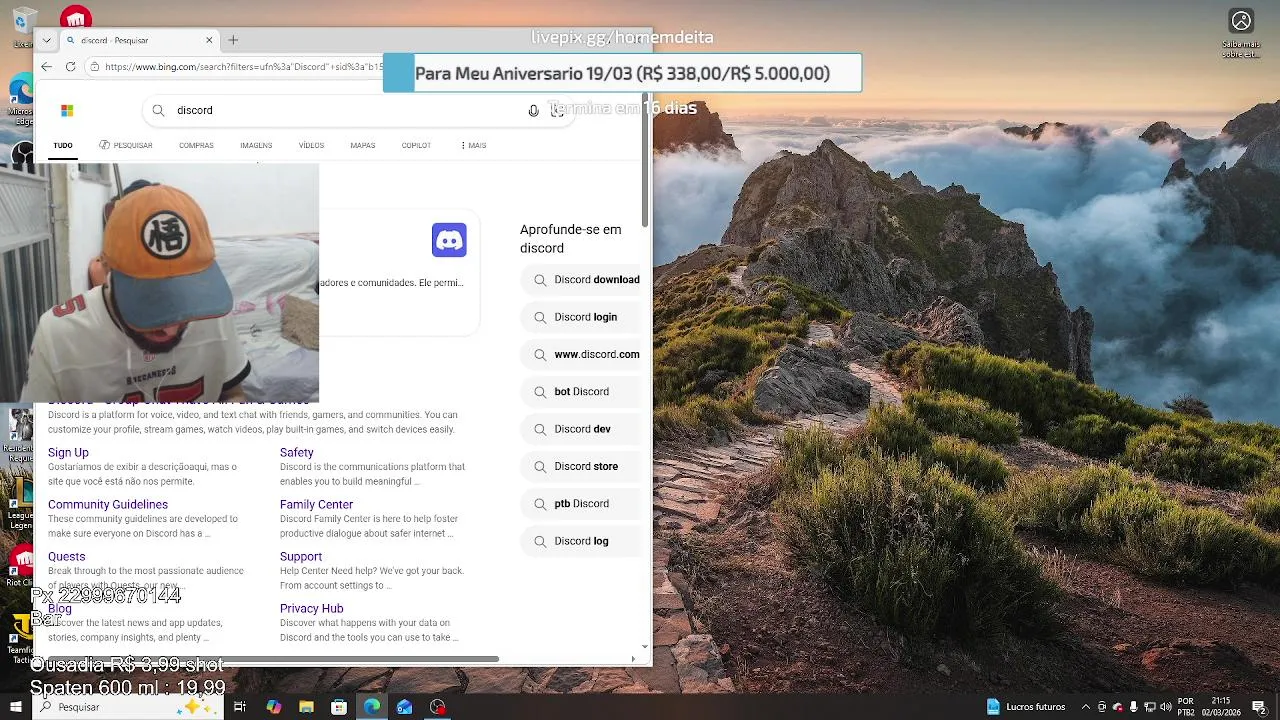
Task: Click the Meet Now camera tray icon
Action: point(1102,707)
